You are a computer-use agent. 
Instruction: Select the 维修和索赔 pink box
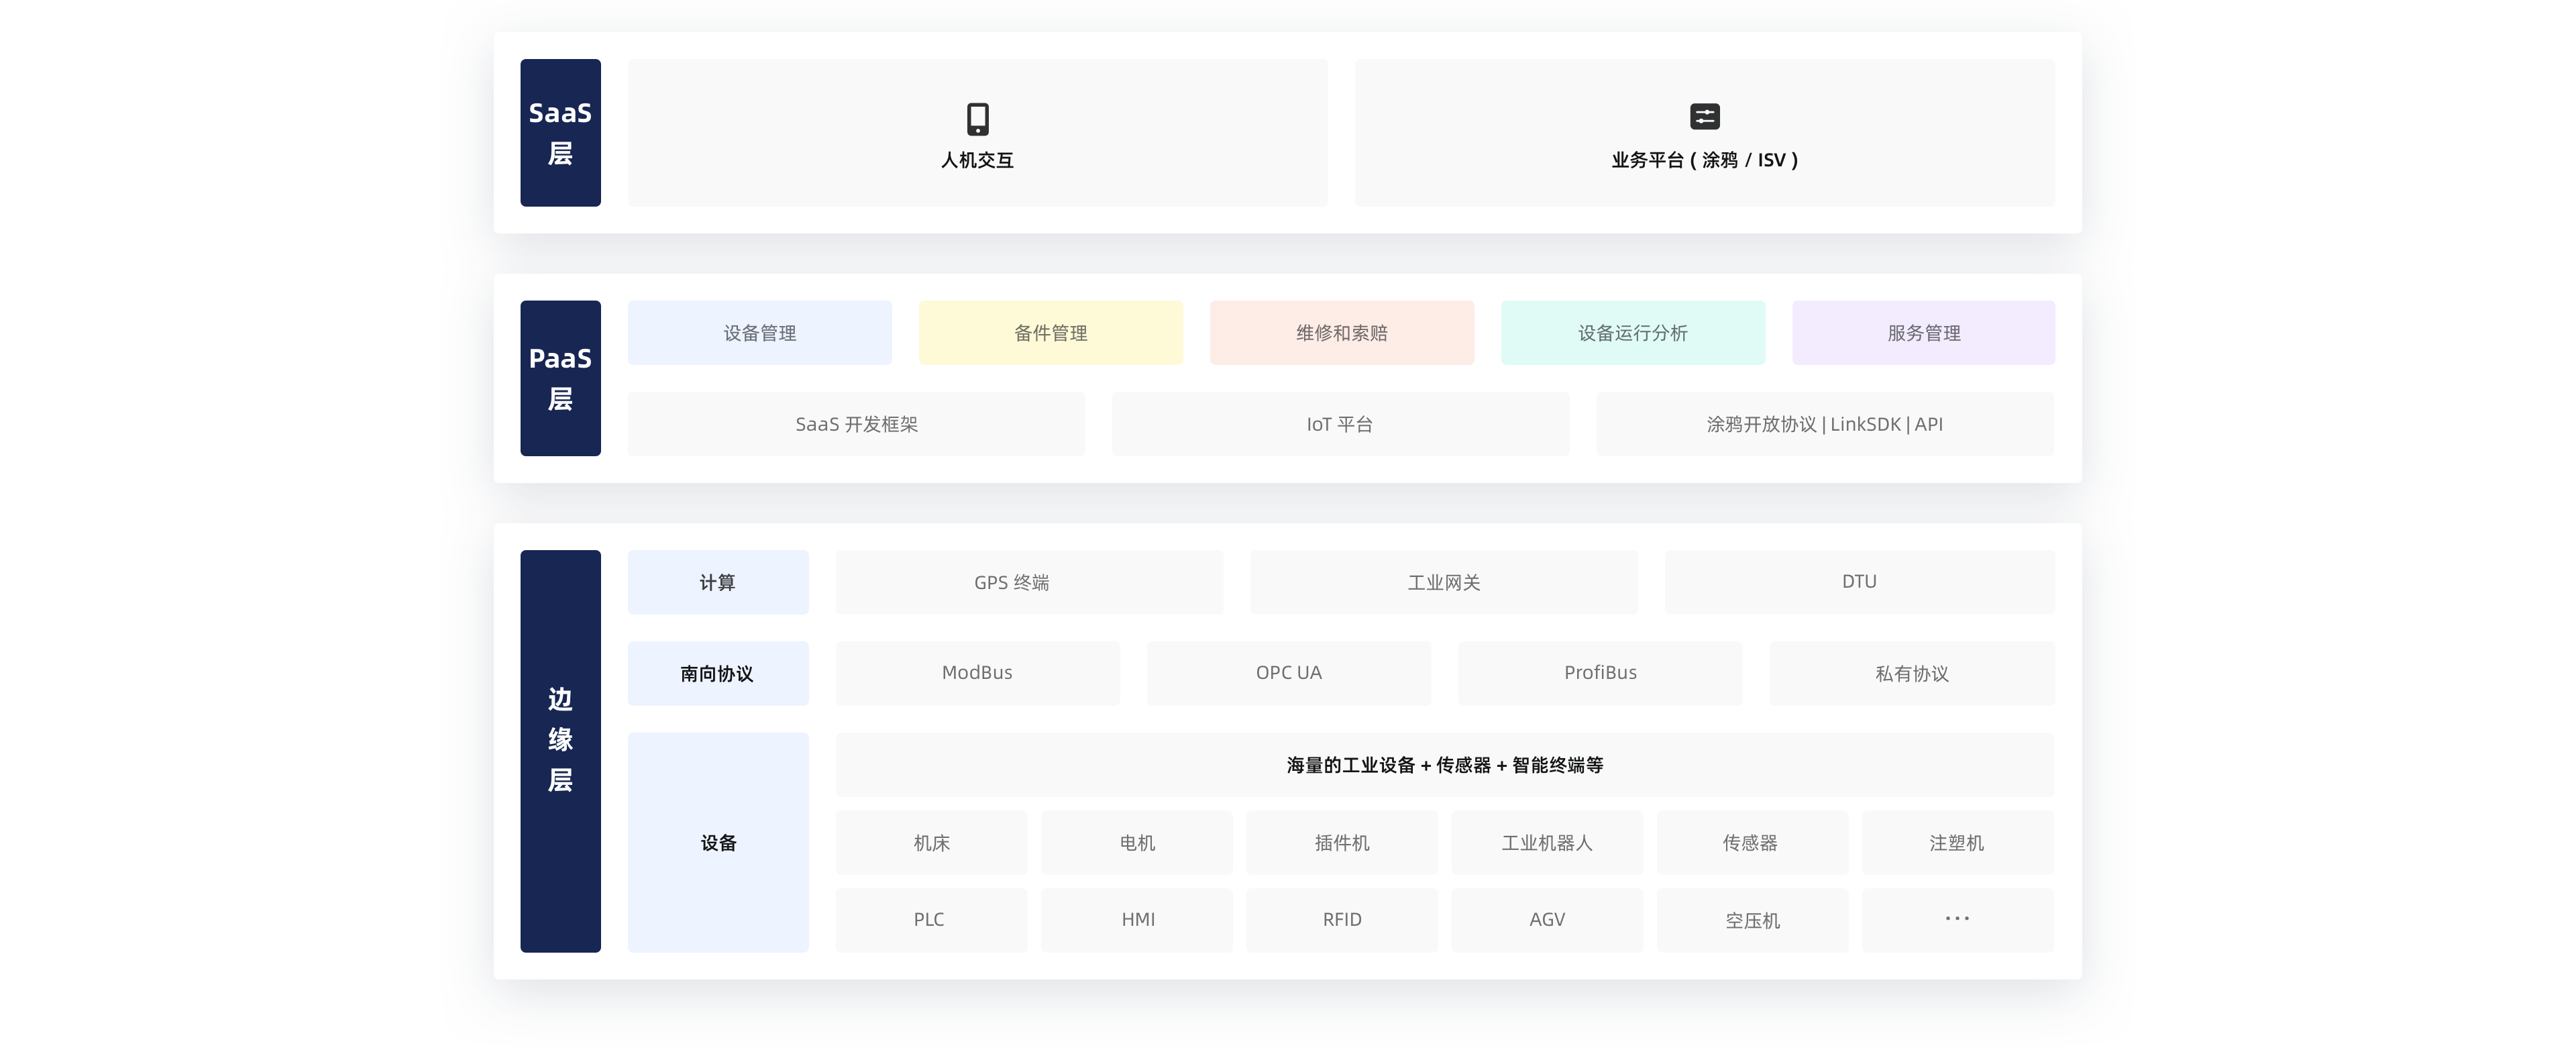(x=1341, y=333)
